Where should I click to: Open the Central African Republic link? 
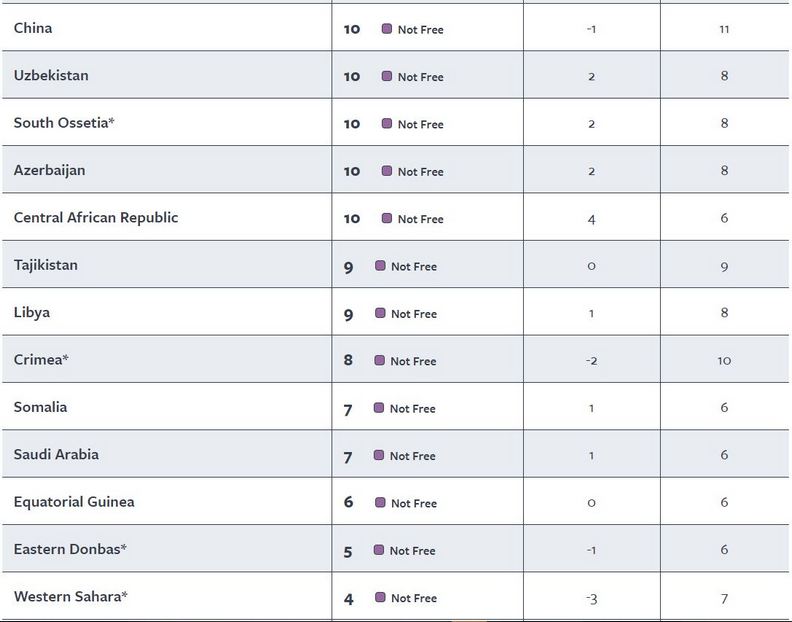(96, 217)
